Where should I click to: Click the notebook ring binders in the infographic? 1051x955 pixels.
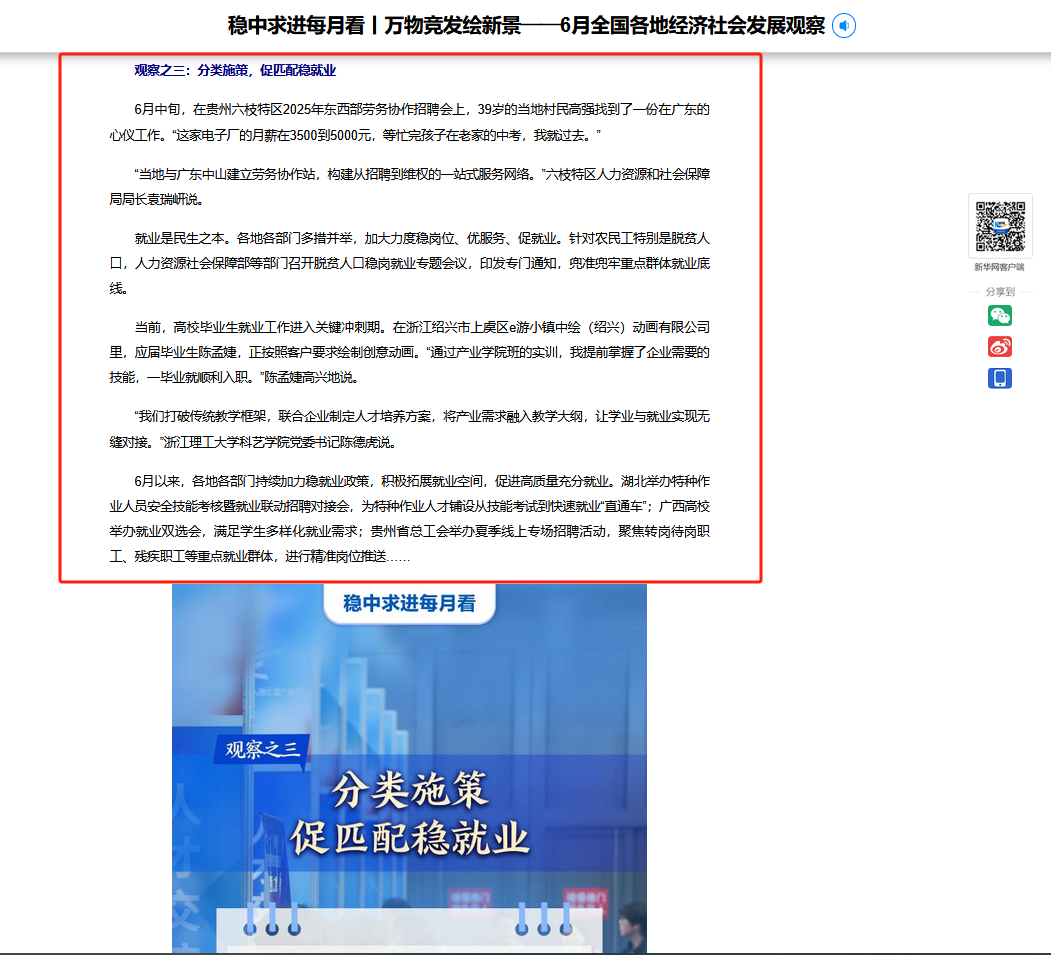271,920
